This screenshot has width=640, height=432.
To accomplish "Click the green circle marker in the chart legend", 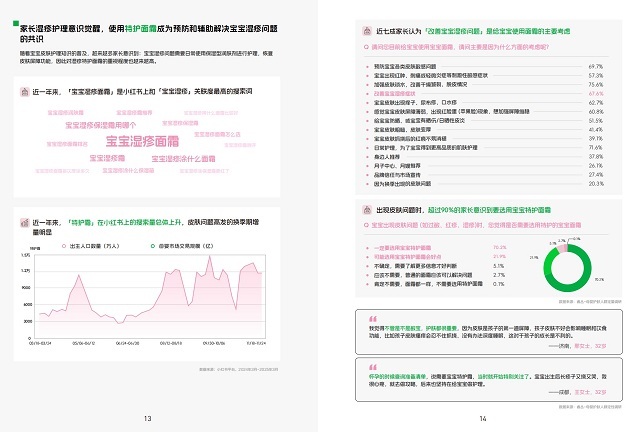I will pyautogui.click(x=153, y=246).
